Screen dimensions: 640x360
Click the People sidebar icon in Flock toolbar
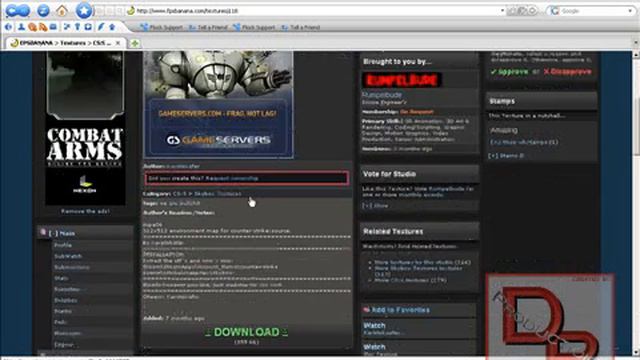click(x=22, y=27)
